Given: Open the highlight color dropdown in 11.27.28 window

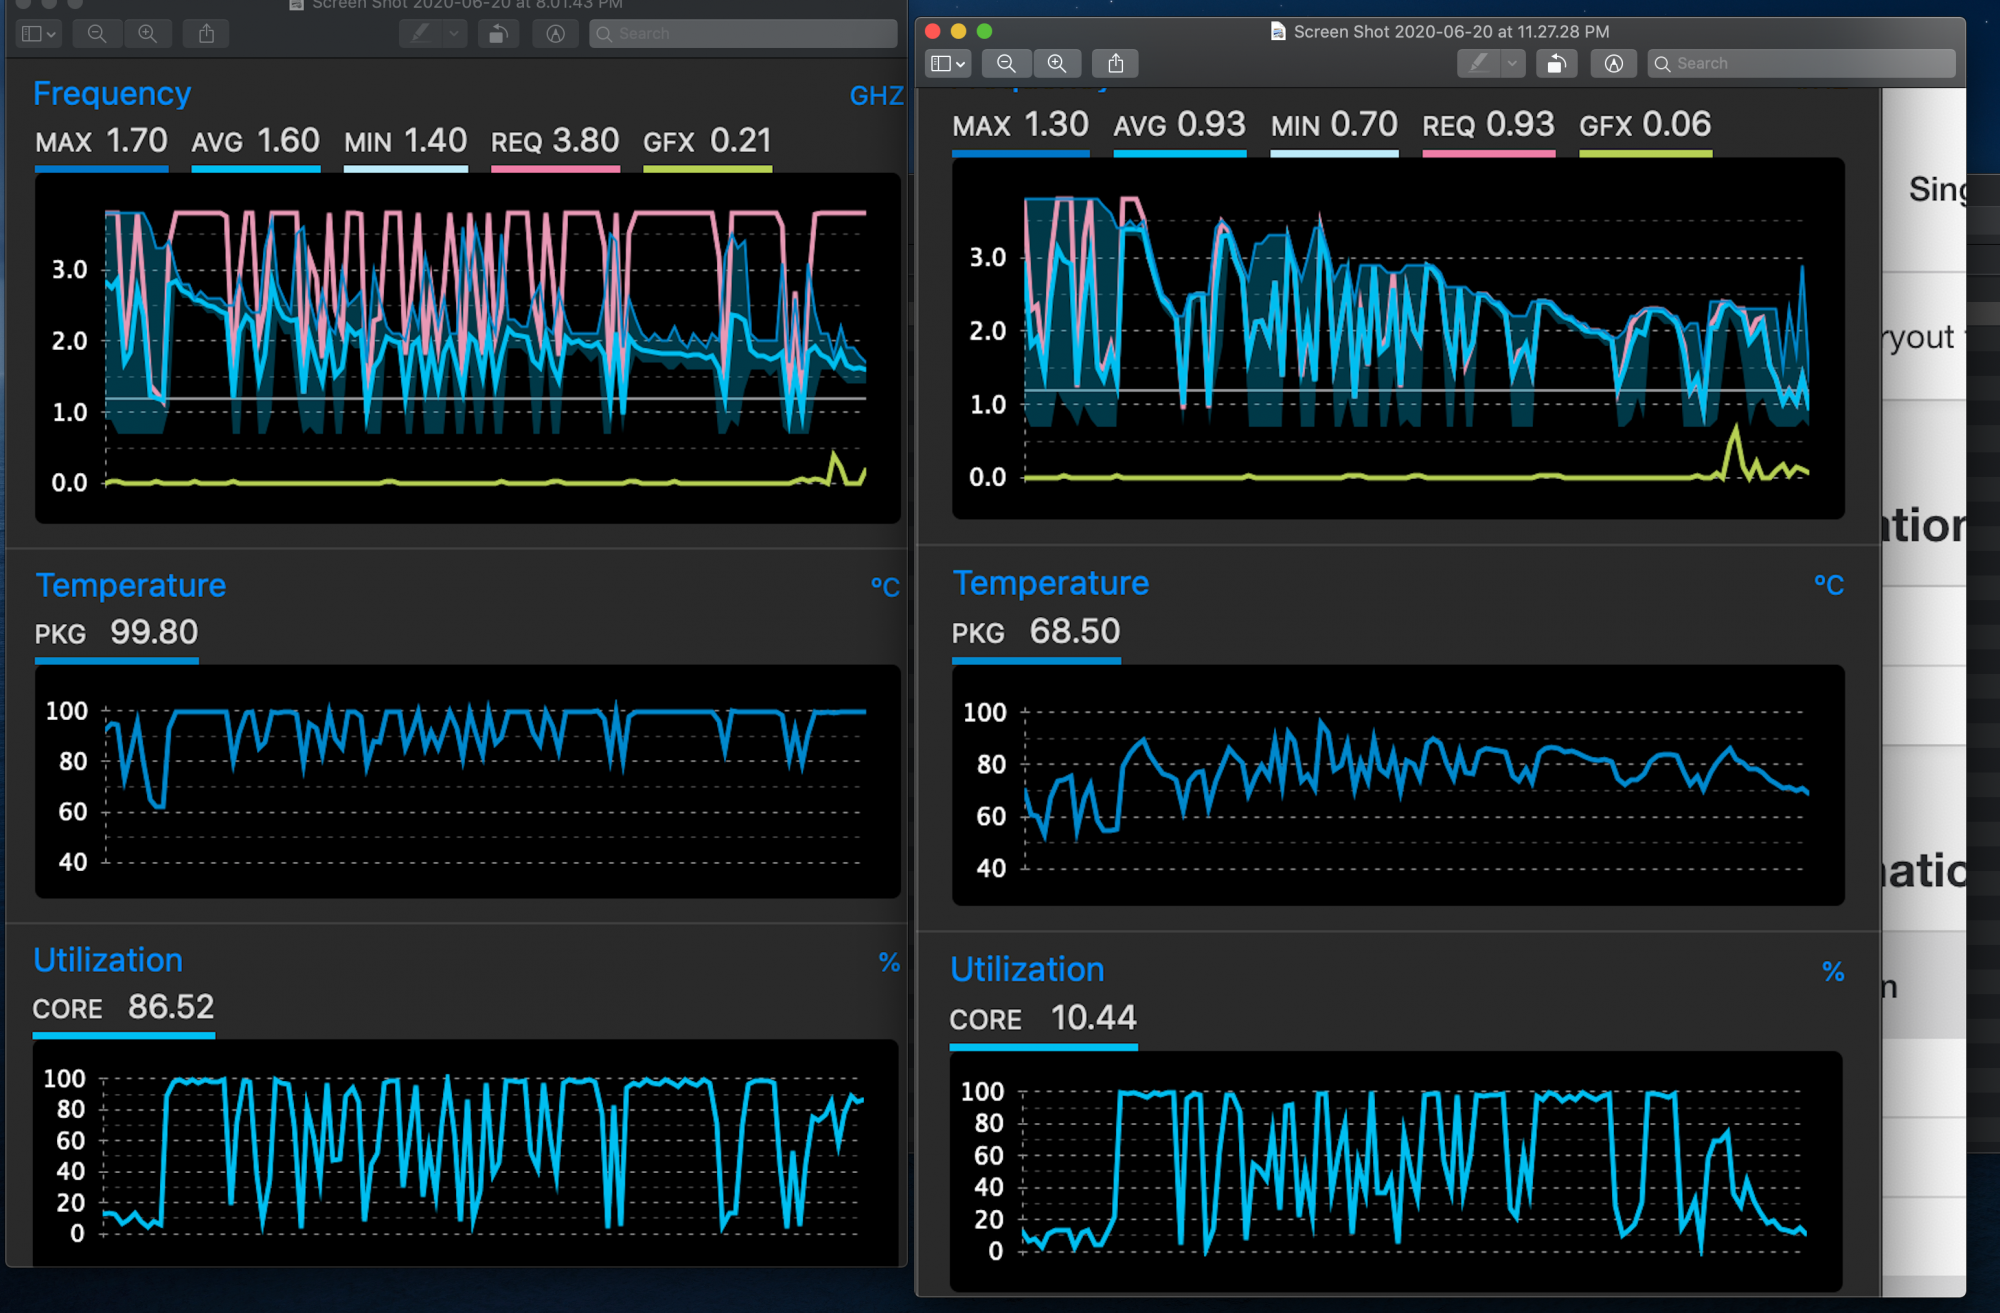Looking at the screenshot, I should [1512, 63].
